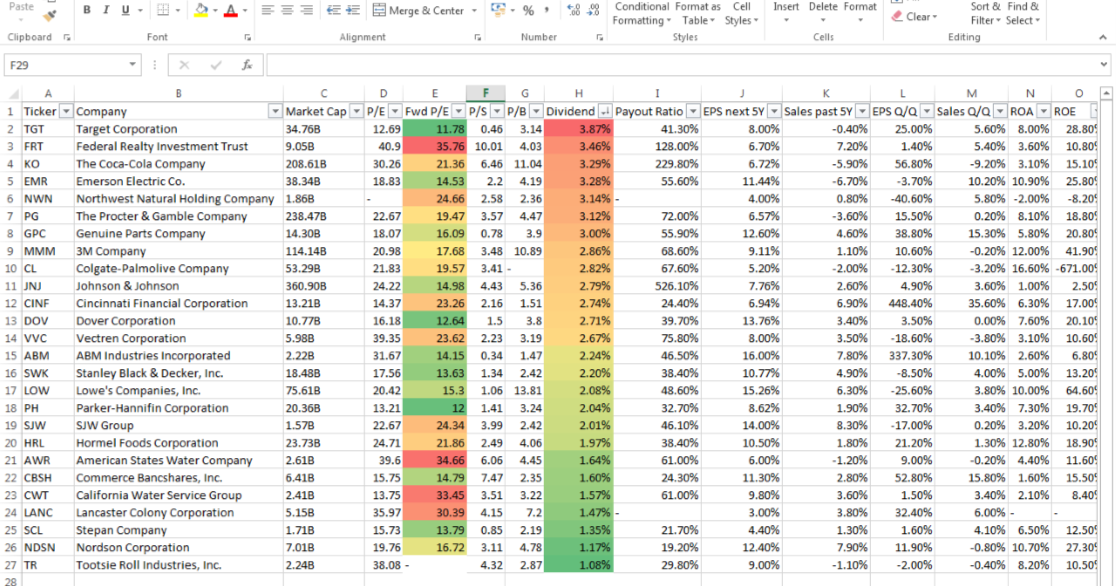Apply yellow Fill Color to selection
Screen dimensions: 1116x586
click(x=200, y=9)
